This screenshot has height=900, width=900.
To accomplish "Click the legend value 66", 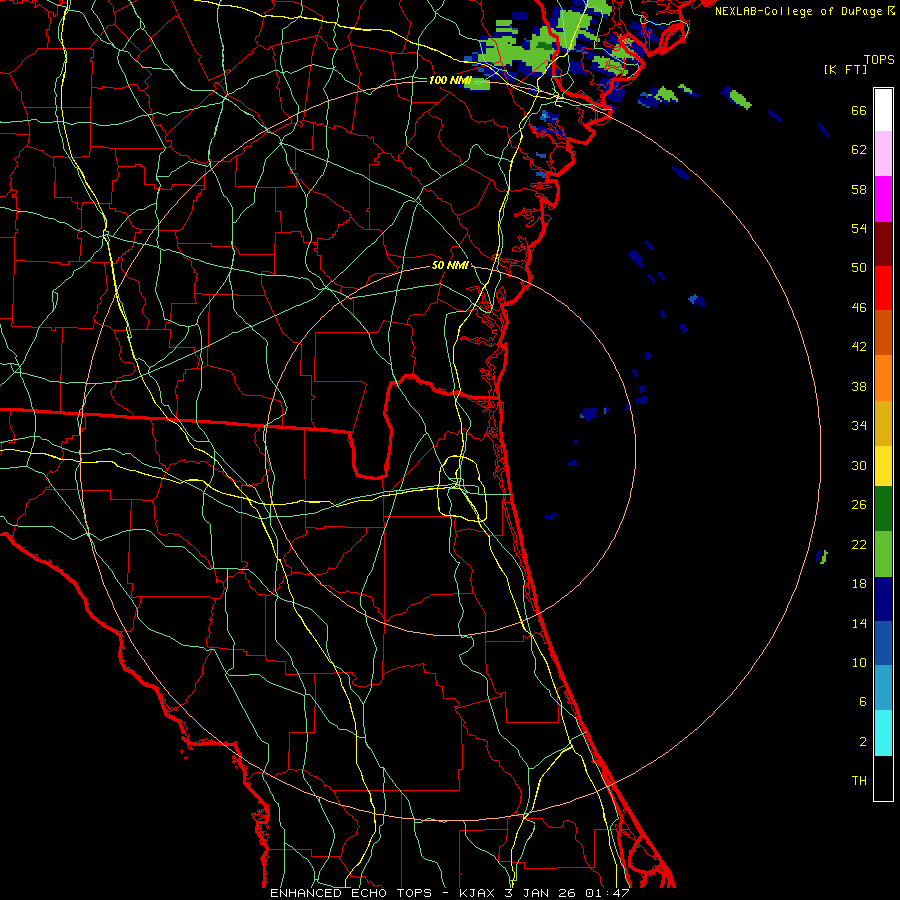I will pos(859,111).
